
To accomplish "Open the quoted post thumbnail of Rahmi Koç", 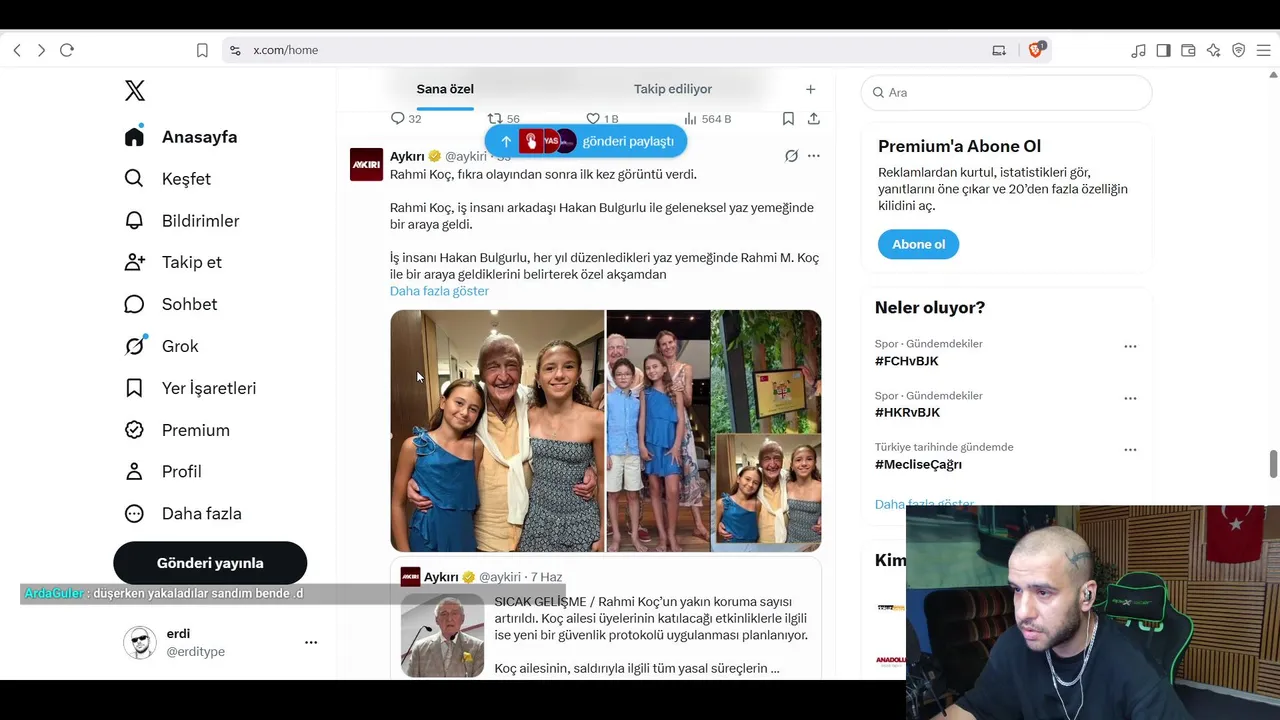I will click(442, 636).
